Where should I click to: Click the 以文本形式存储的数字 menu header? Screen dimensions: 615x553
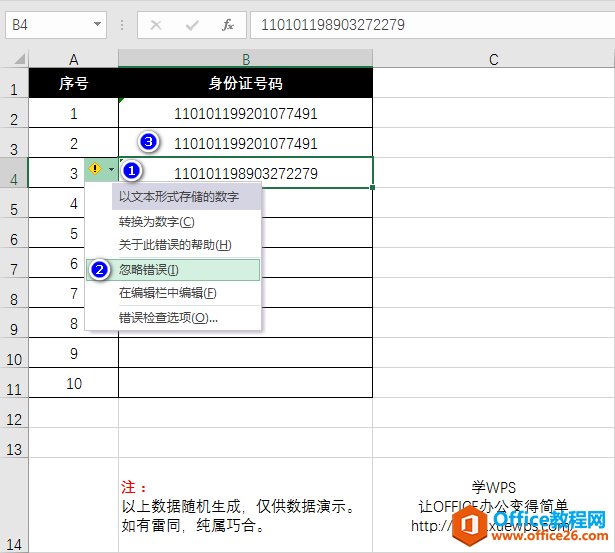[187, 196]
